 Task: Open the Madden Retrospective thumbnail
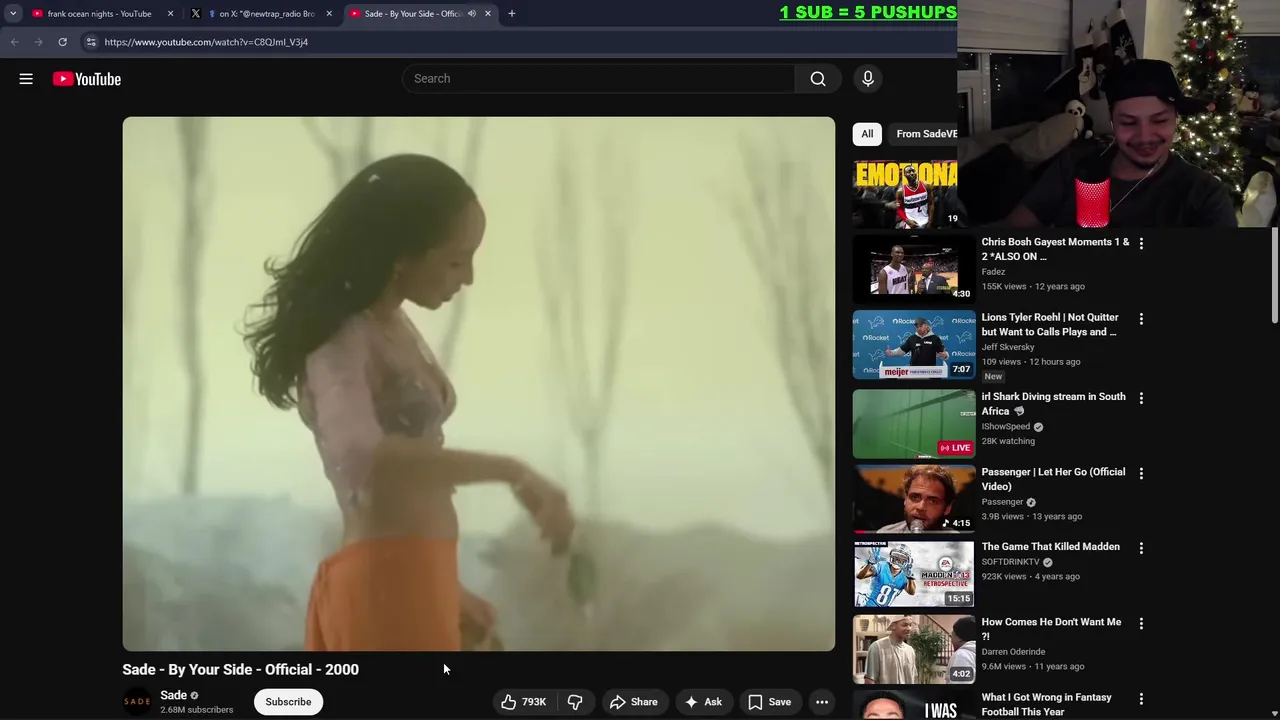pyautogui.click(x=914, y=574)
